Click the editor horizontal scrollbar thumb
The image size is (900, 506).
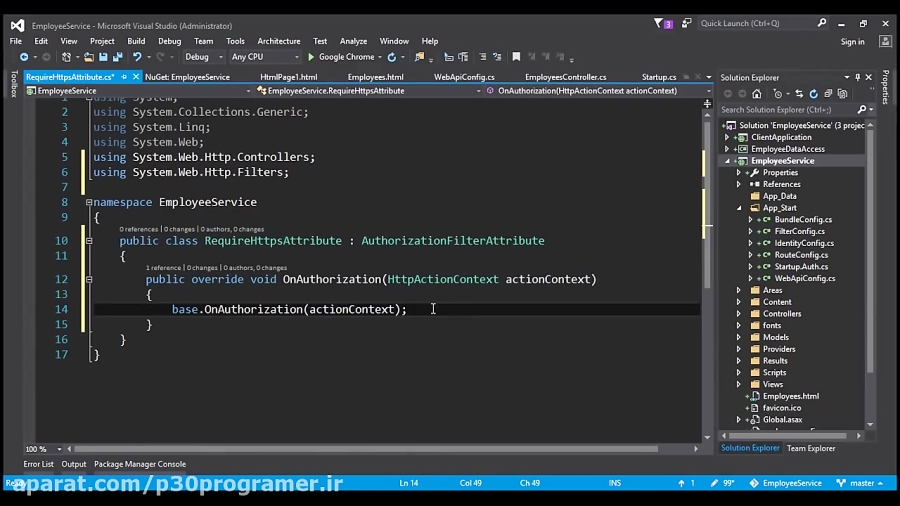coord(366,449)
